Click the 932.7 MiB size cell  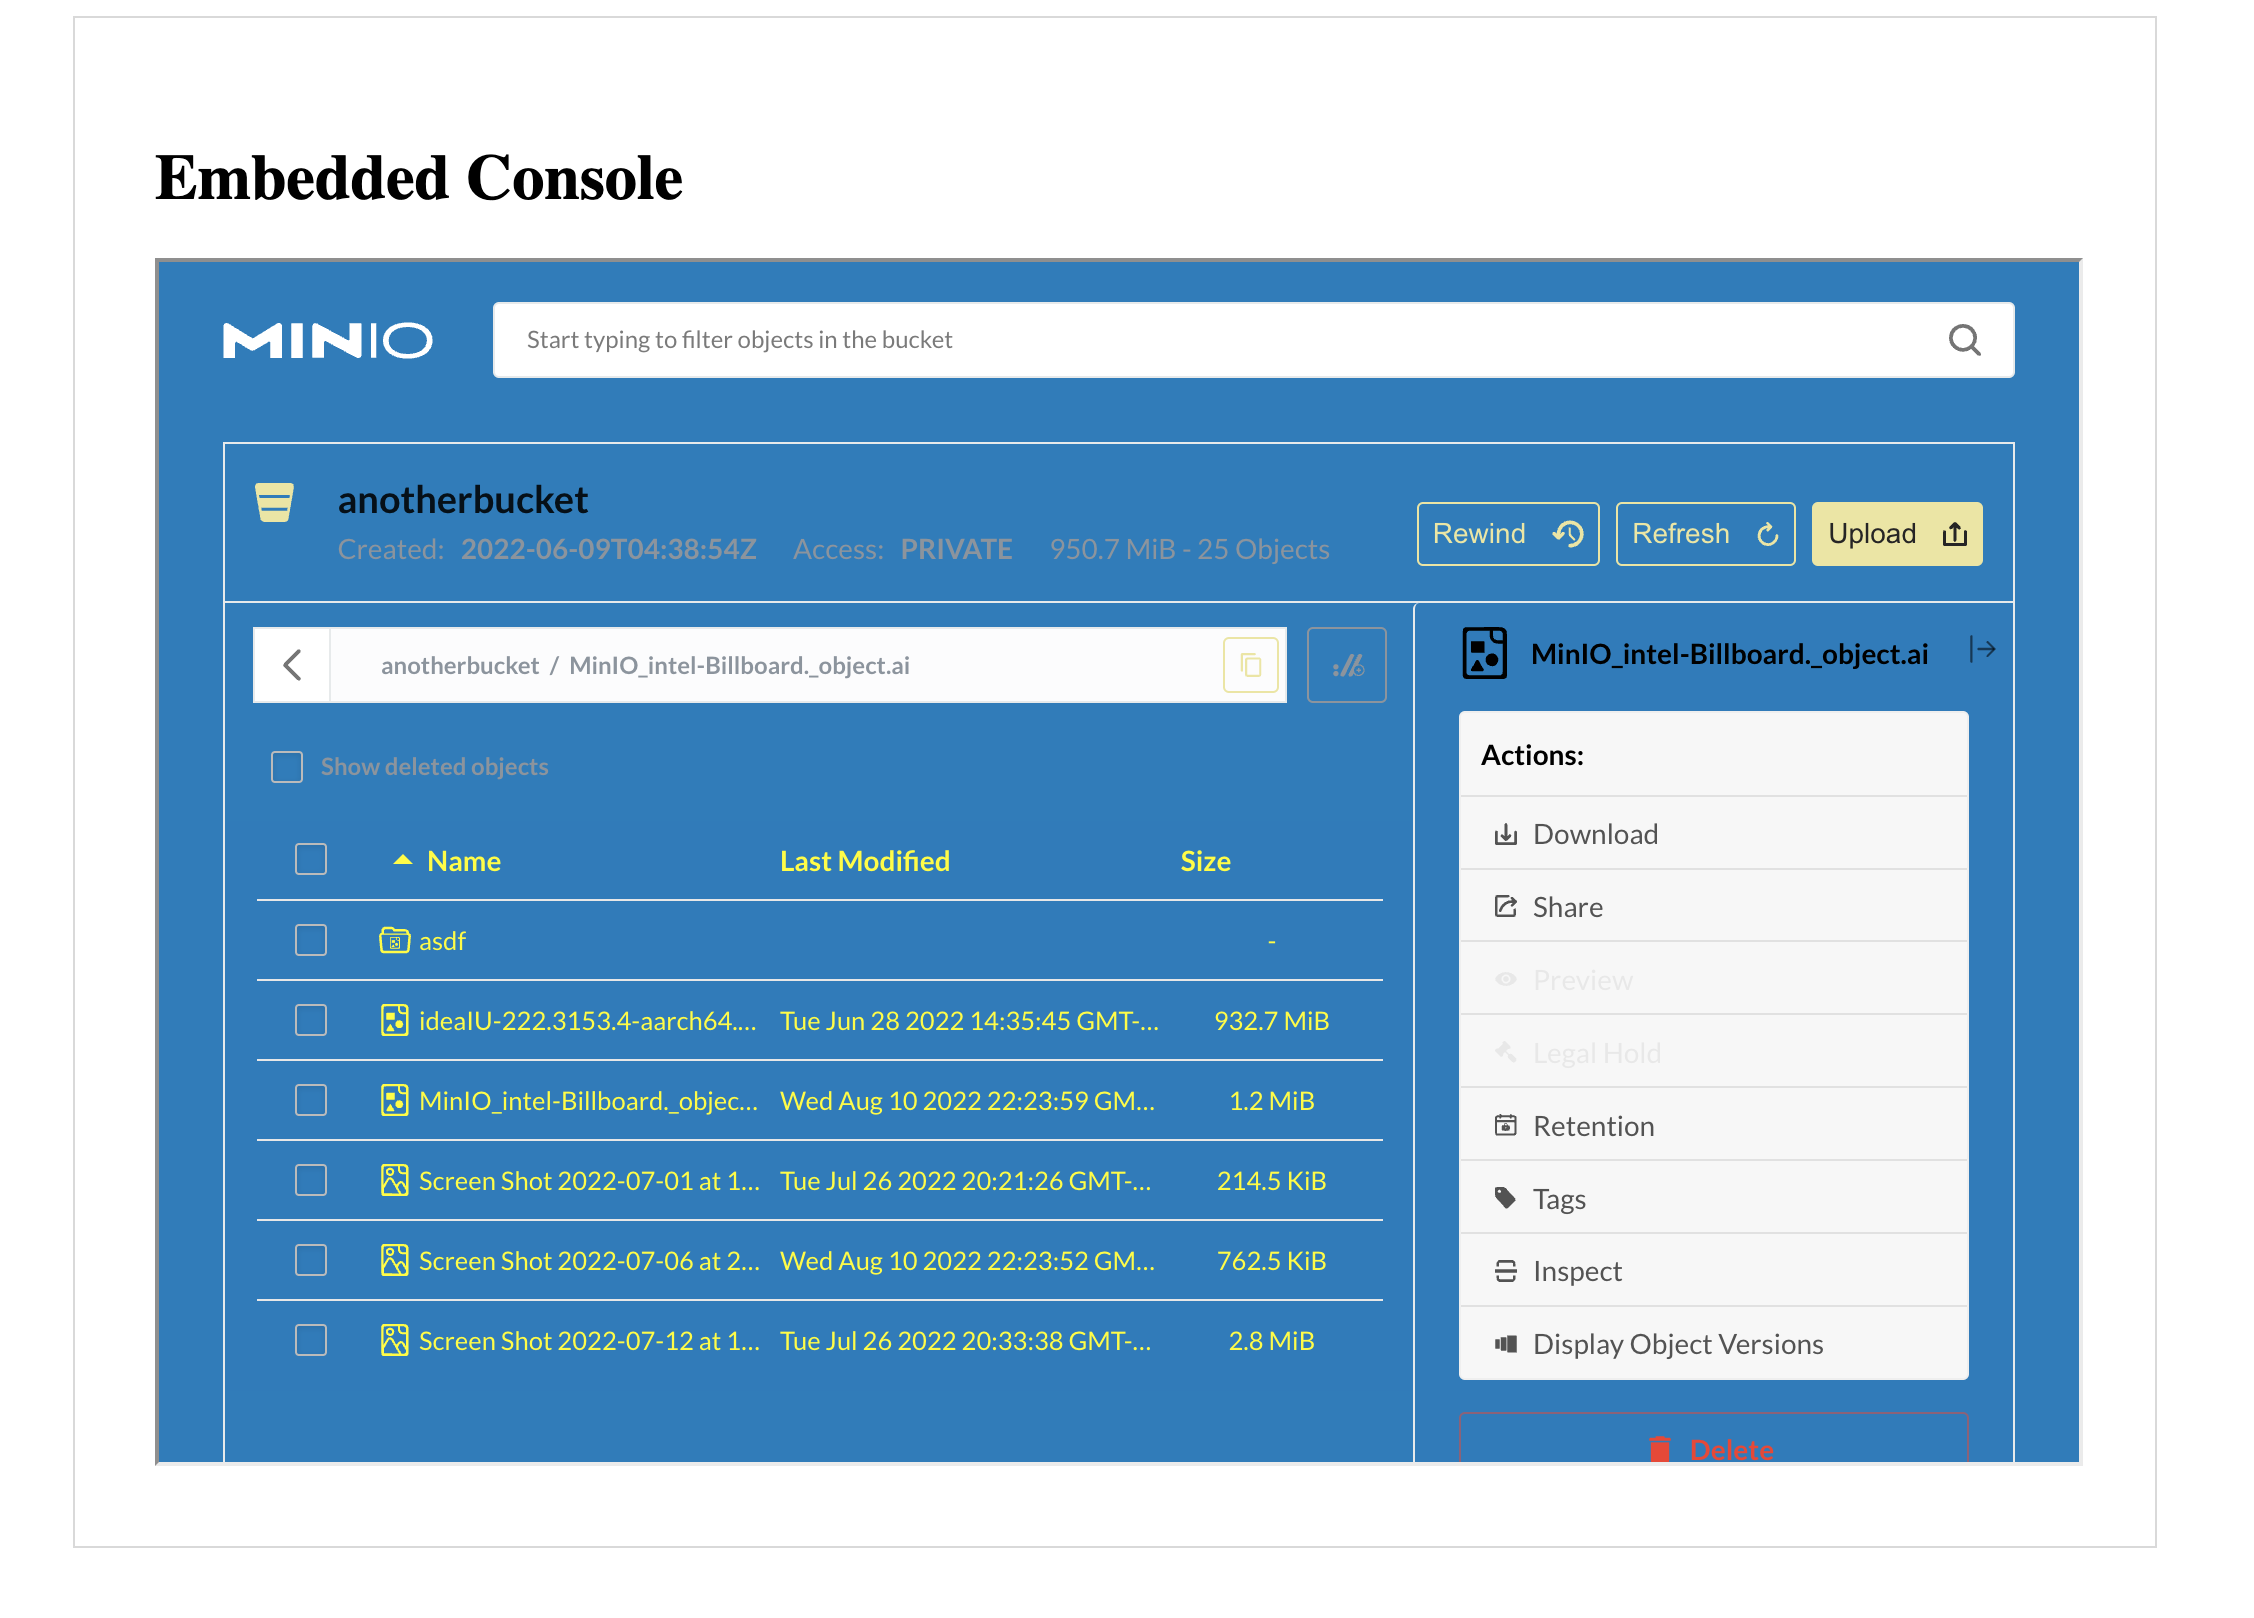coord(1271,1021)
